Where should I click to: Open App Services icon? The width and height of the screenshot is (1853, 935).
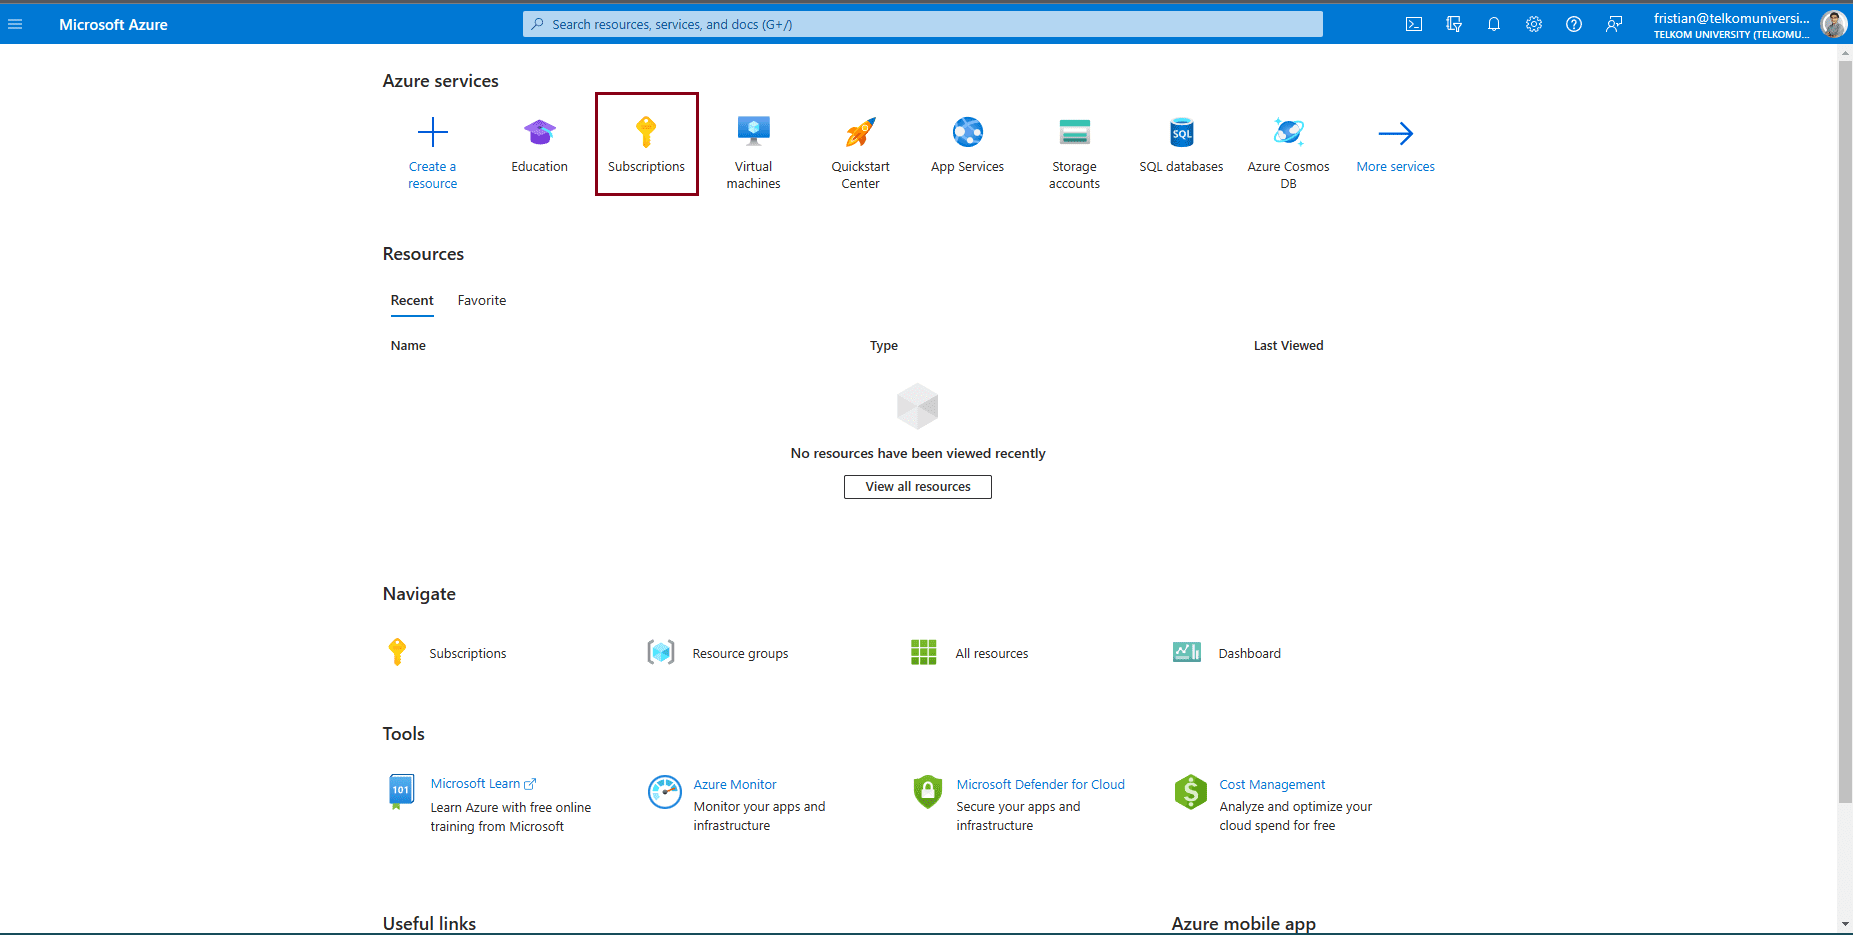coord(968,132)
